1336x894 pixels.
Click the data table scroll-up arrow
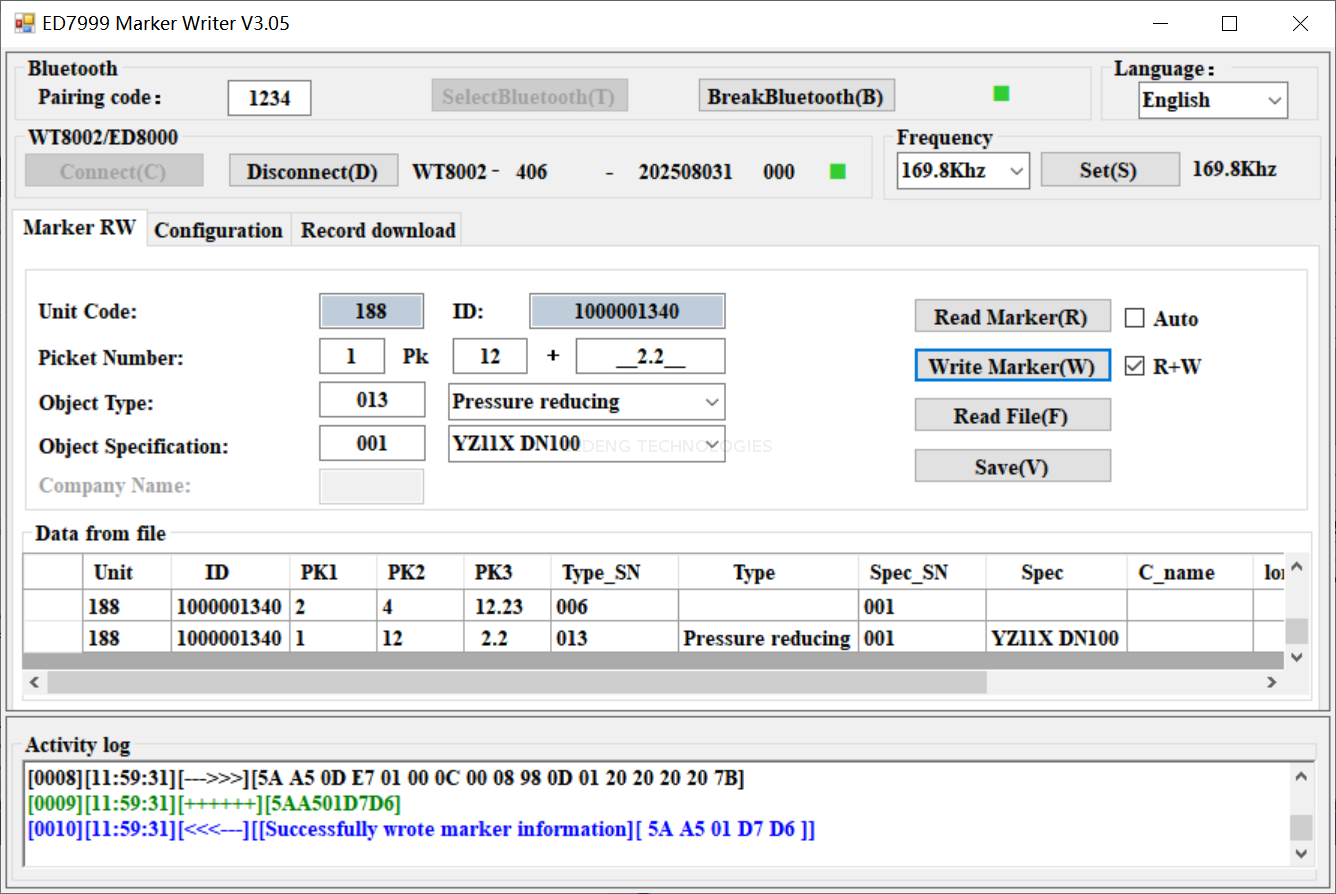(1296, 567)
